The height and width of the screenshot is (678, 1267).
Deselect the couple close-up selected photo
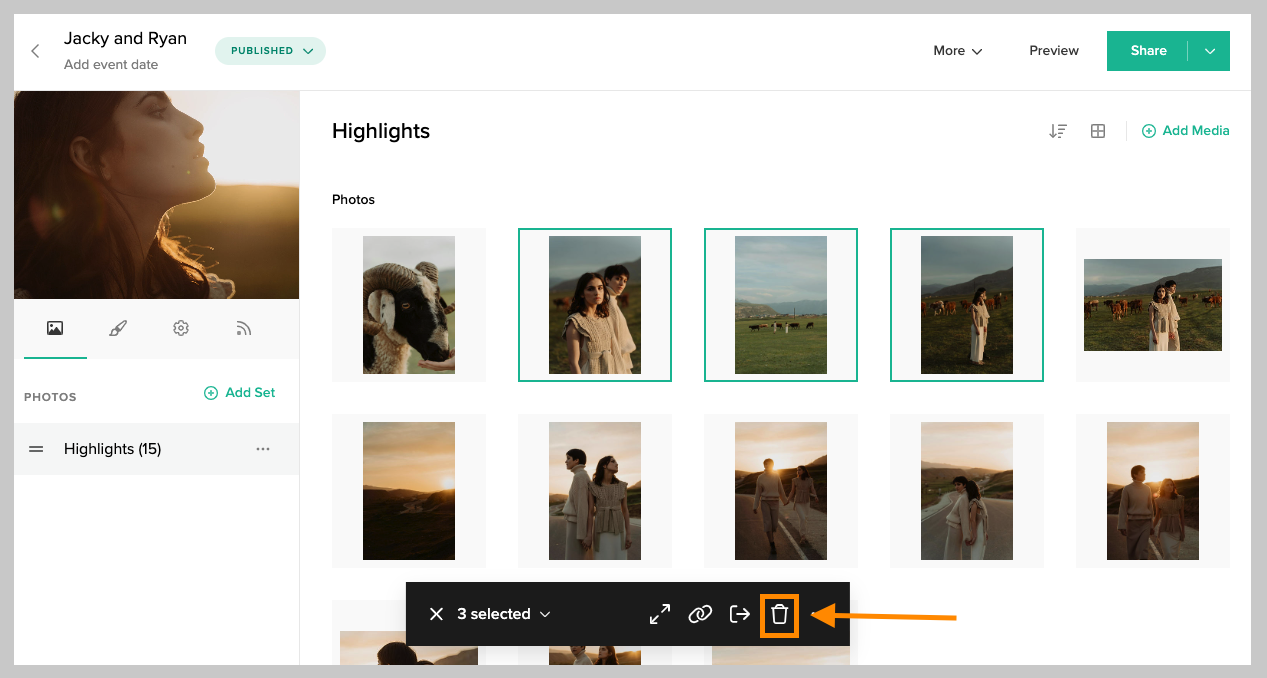click(595, 305)
